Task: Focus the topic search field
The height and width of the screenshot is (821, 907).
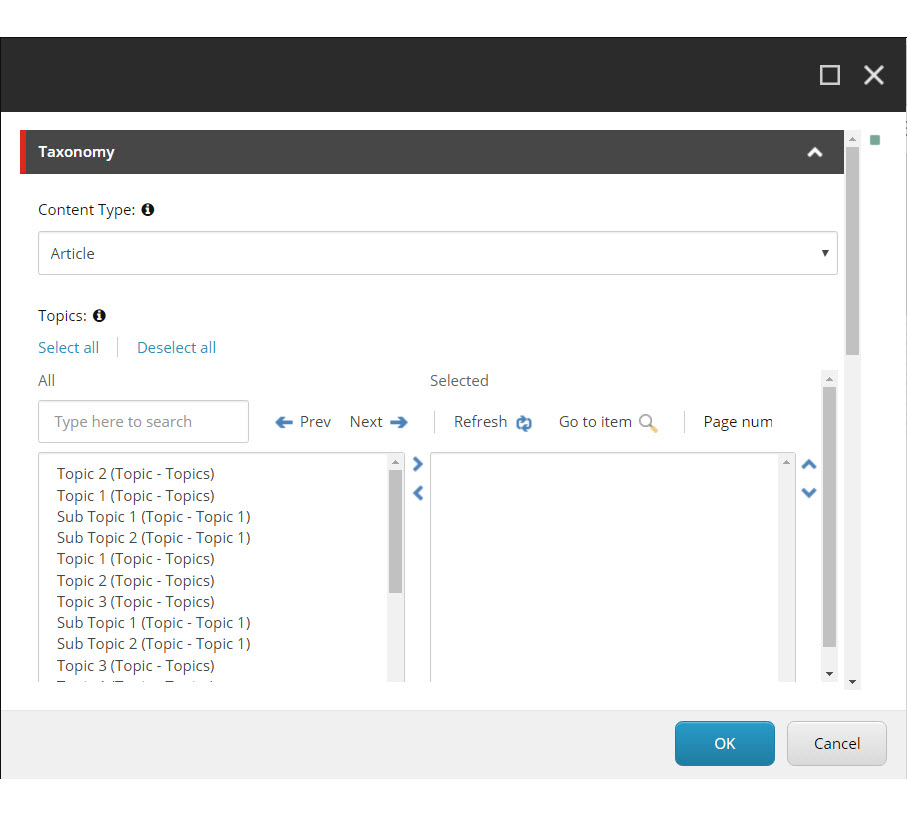Action: pyautogui.click(x=143, y=422)
